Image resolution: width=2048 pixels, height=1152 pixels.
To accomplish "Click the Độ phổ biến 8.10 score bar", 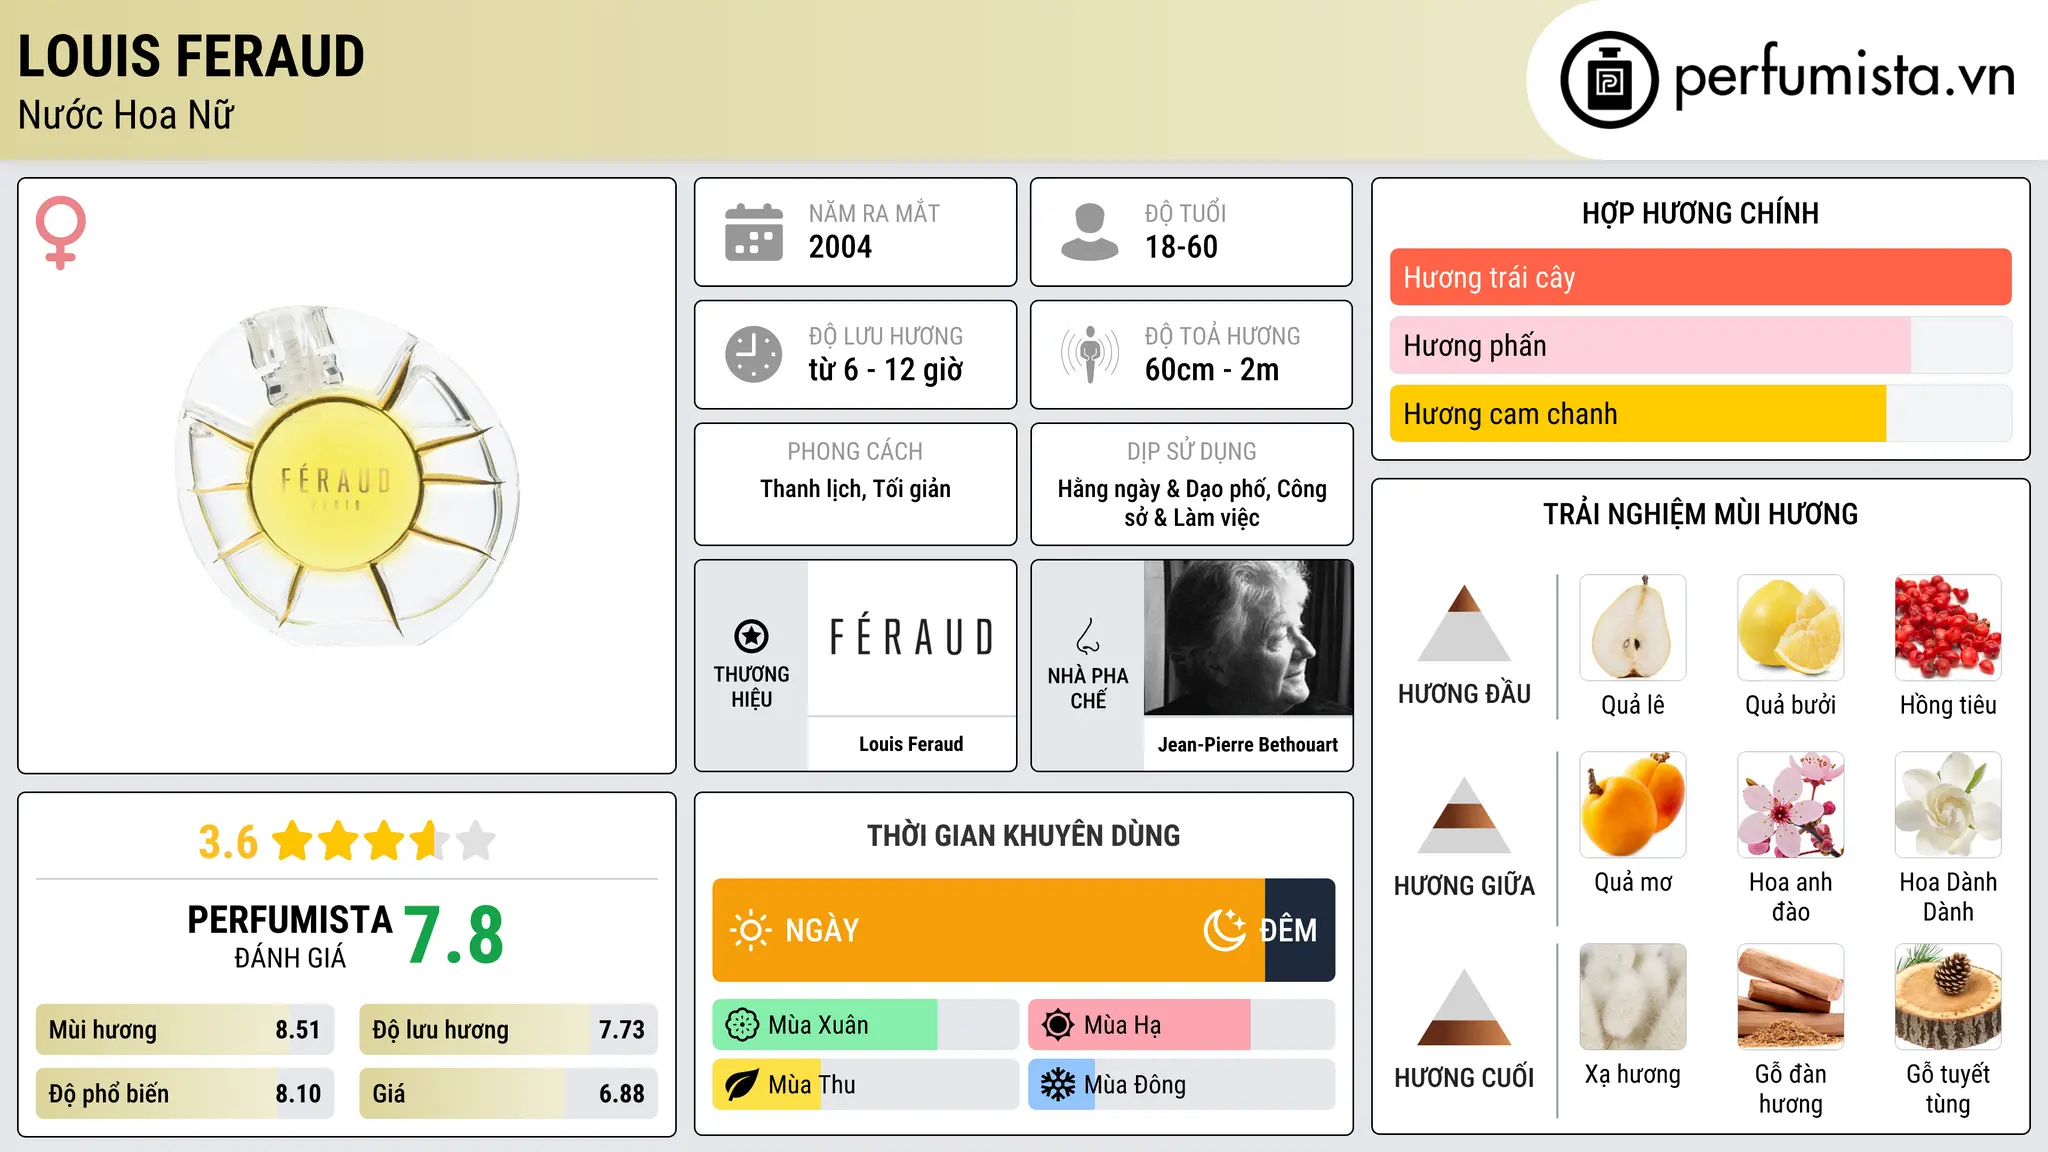I will (185, 1094).
